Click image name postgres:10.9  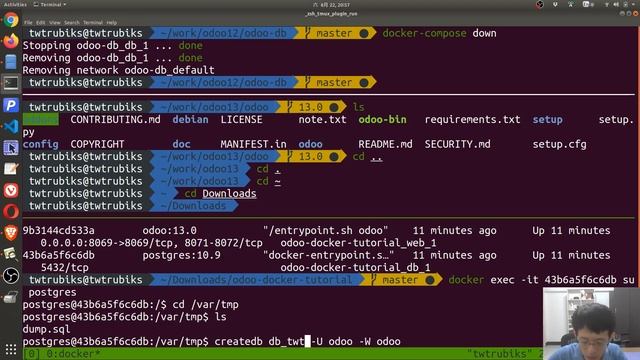click(181, 256)
